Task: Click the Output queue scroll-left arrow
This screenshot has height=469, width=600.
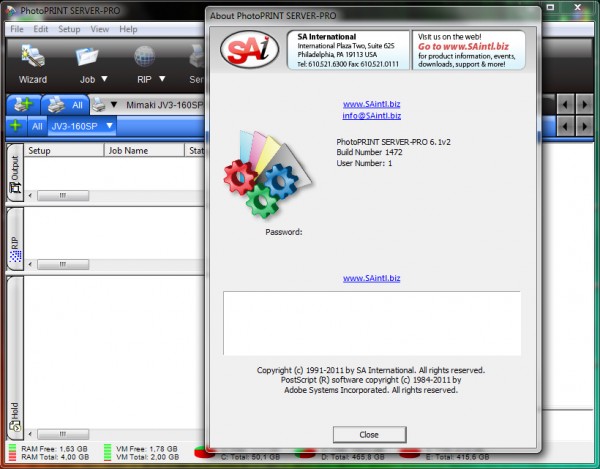Action: 30,196
